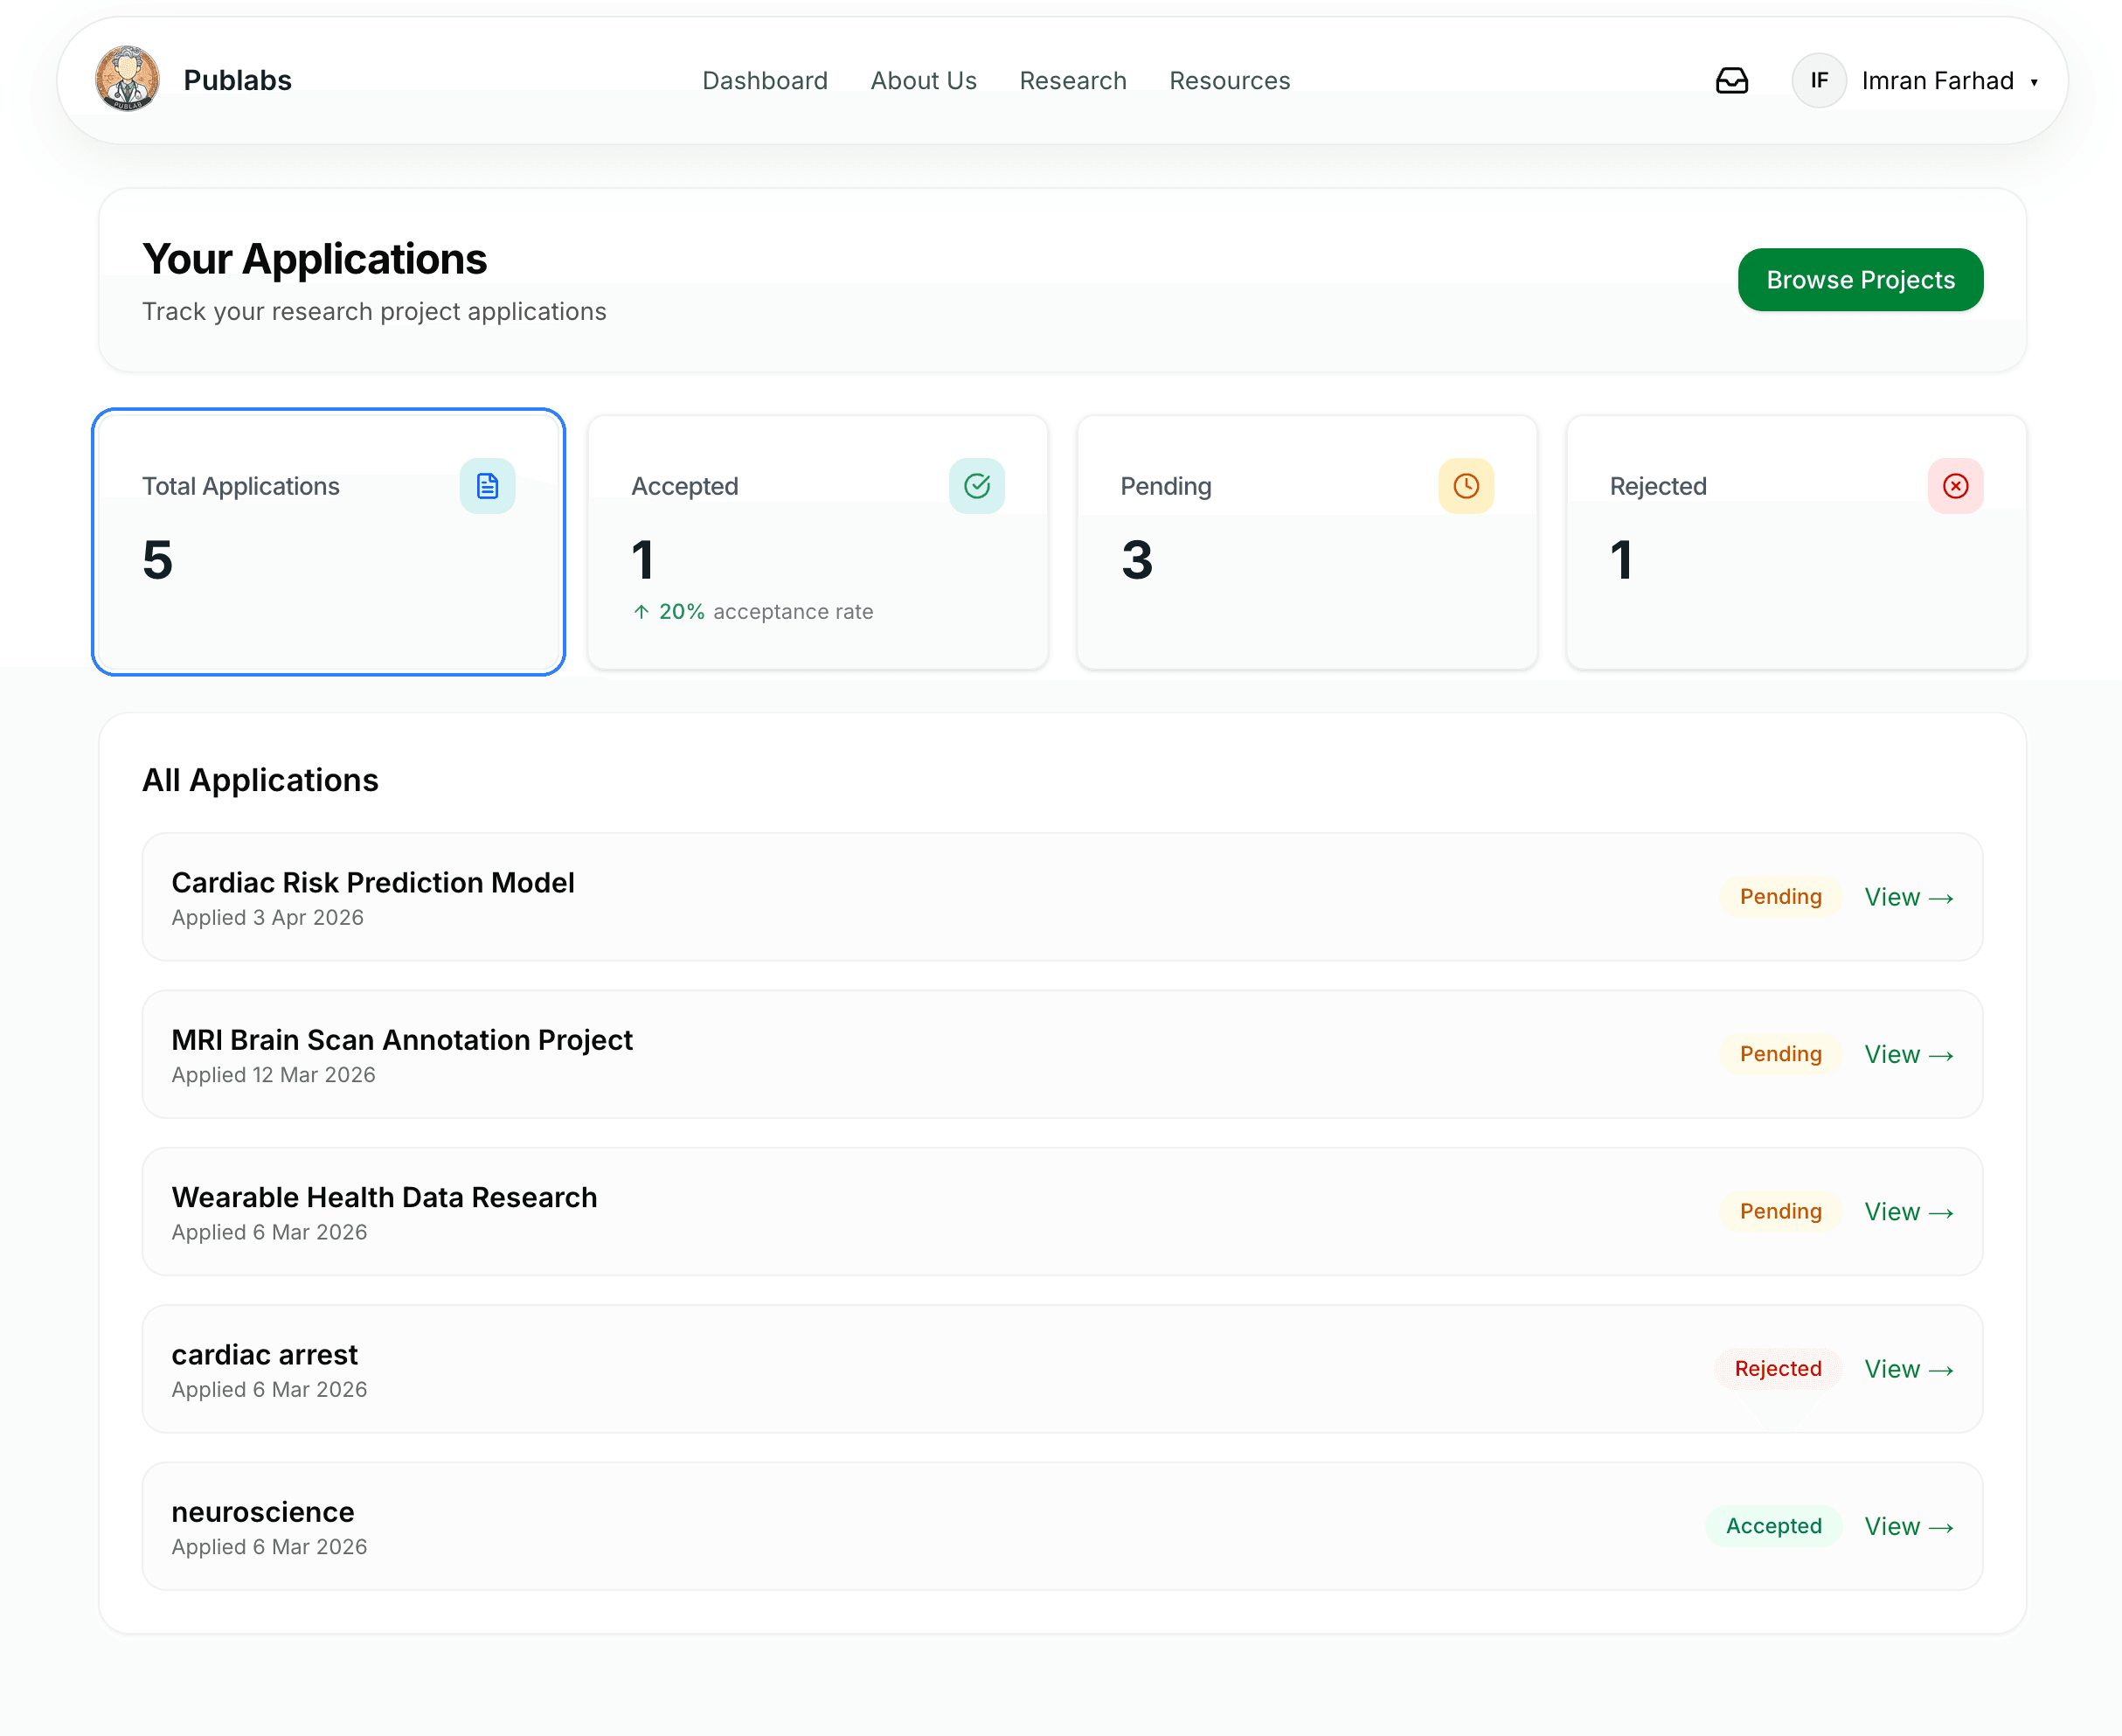Click the All Applications heading
This screenshot has width=2122, height=1736.
tap(260, 780)
